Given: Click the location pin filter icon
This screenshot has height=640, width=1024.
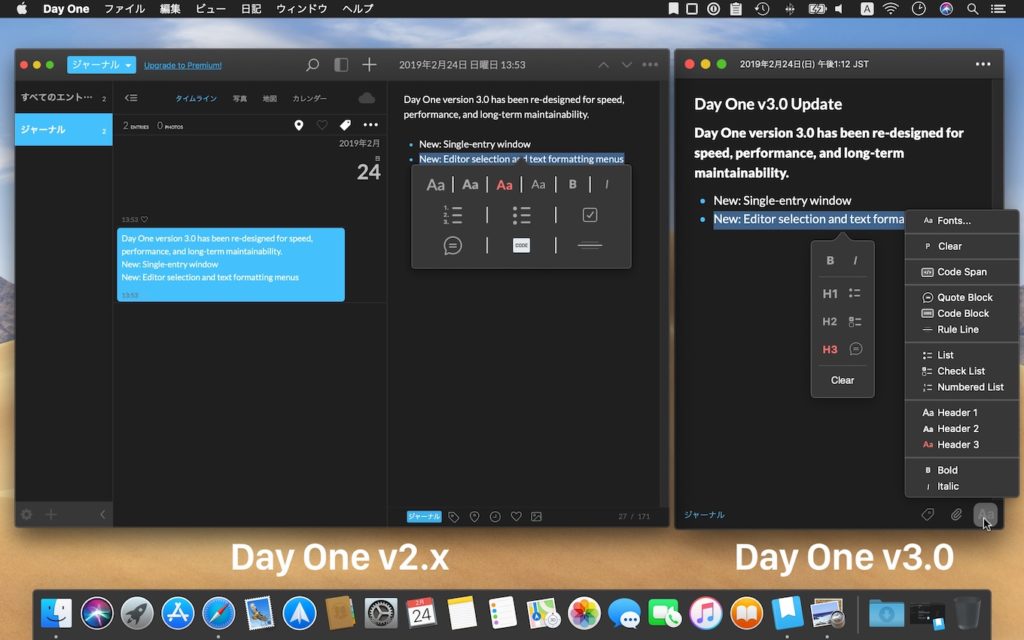Looking at the screenshot, I should click(298, 125).
